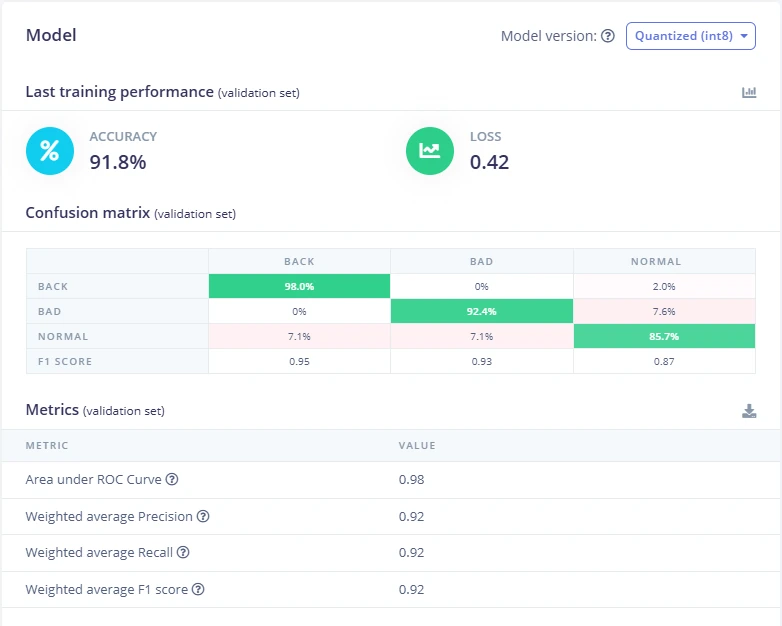
Task: Select the 98.0% BACK confusion cell
Action: [x=299, y=286]
